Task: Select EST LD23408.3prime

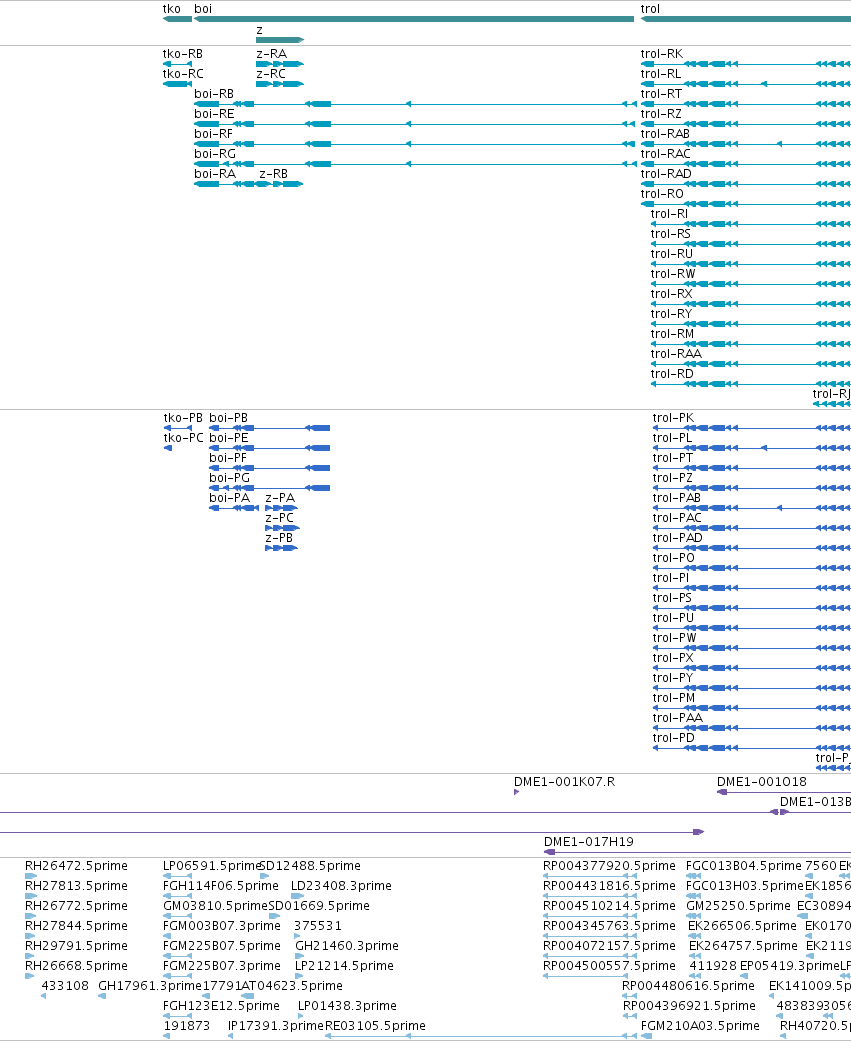Action: coord(341,886)
